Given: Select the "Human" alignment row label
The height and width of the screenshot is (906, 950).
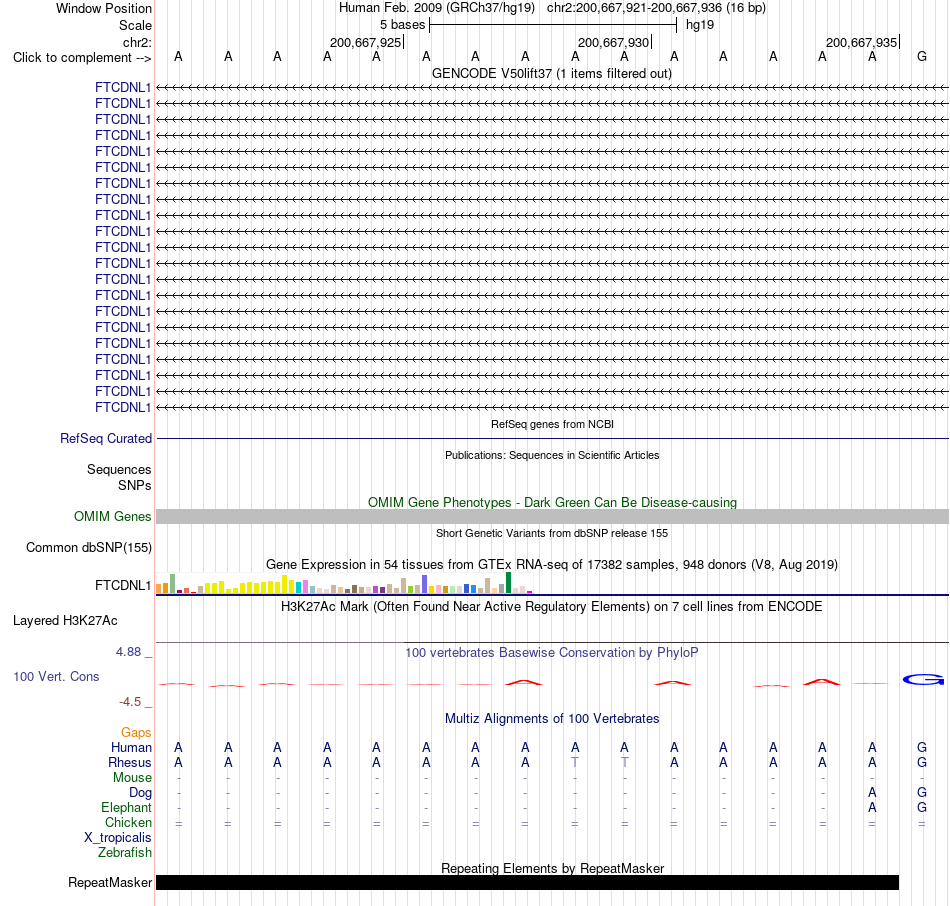Looking at the screenshot, I should click(x=131, y=747).
